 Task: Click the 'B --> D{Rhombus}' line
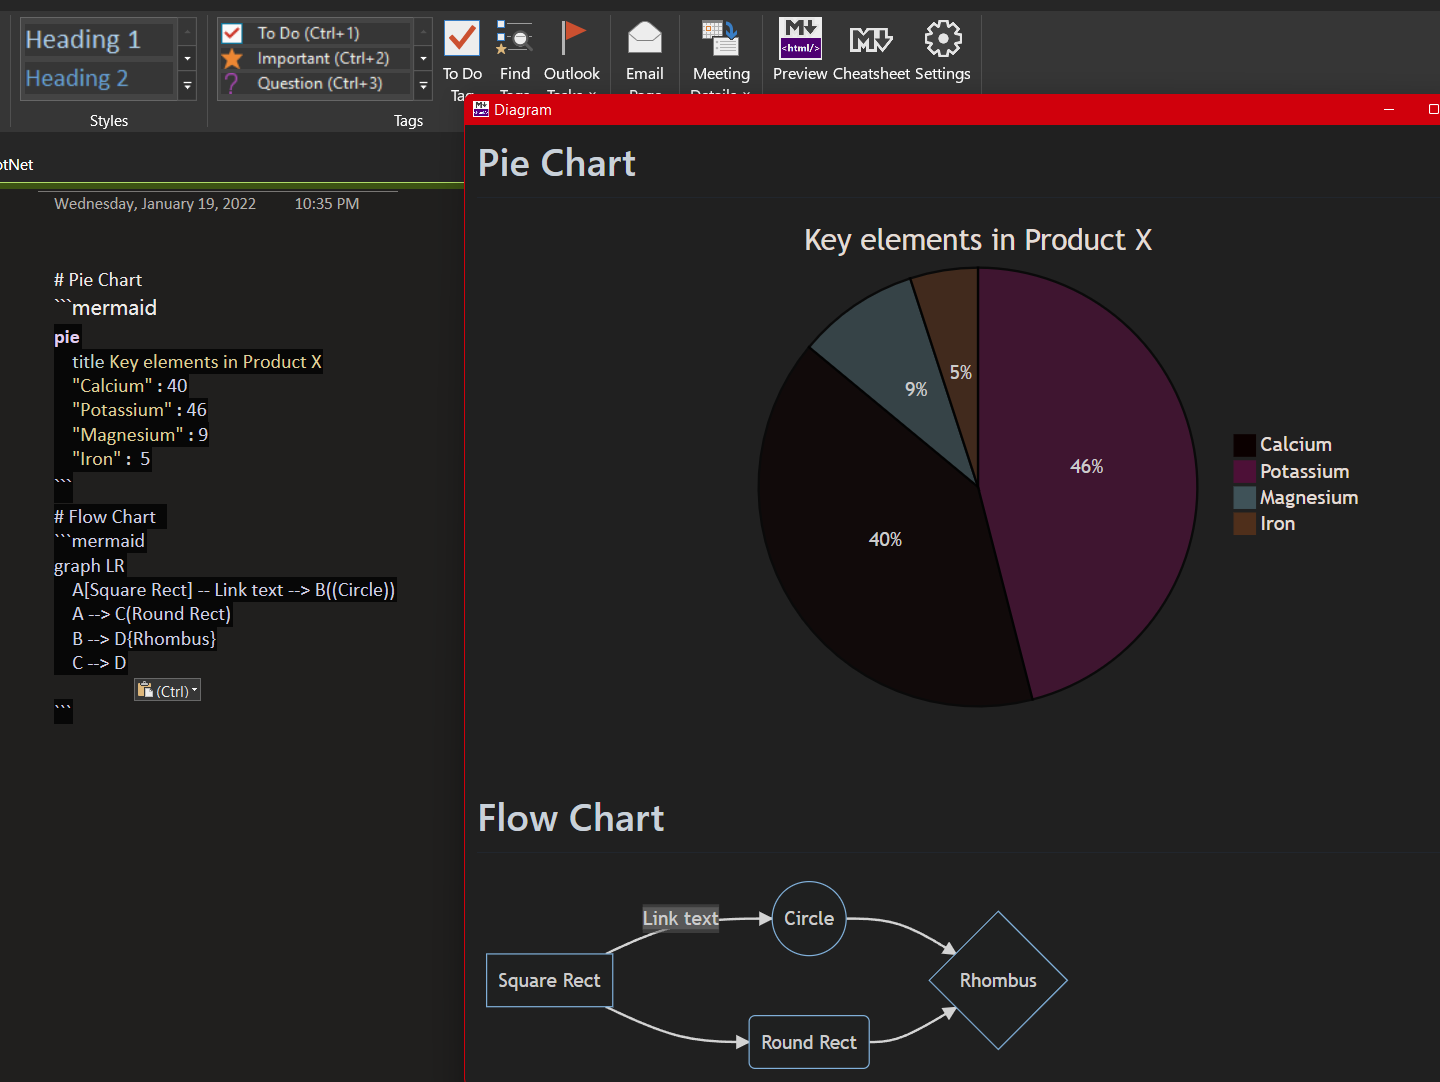click(144, 639)
